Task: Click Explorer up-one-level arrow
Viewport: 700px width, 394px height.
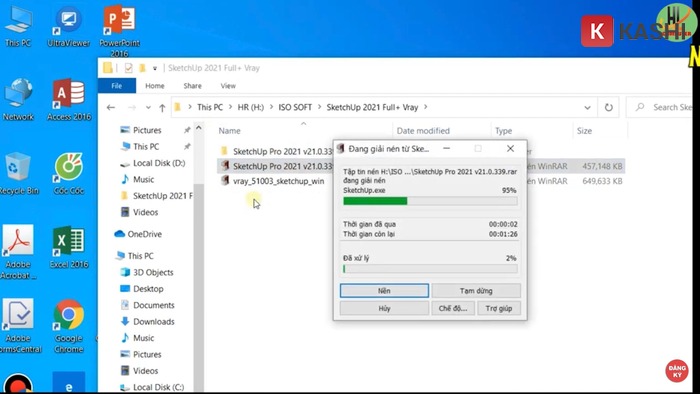Action: pos(162,108)
